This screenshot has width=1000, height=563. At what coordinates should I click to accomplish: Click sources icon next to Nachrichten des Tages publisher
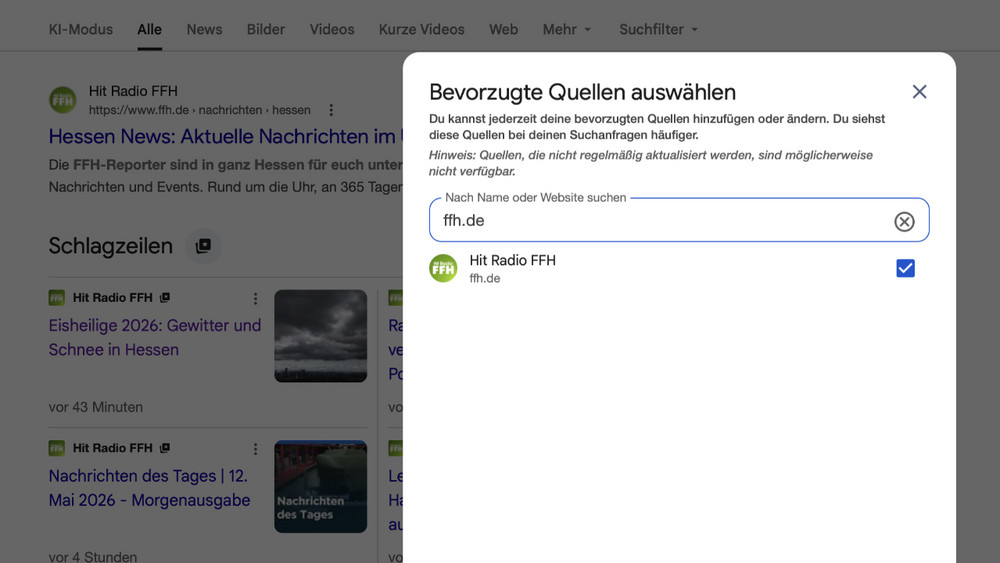pyautogui.click(x=165, y=448)
